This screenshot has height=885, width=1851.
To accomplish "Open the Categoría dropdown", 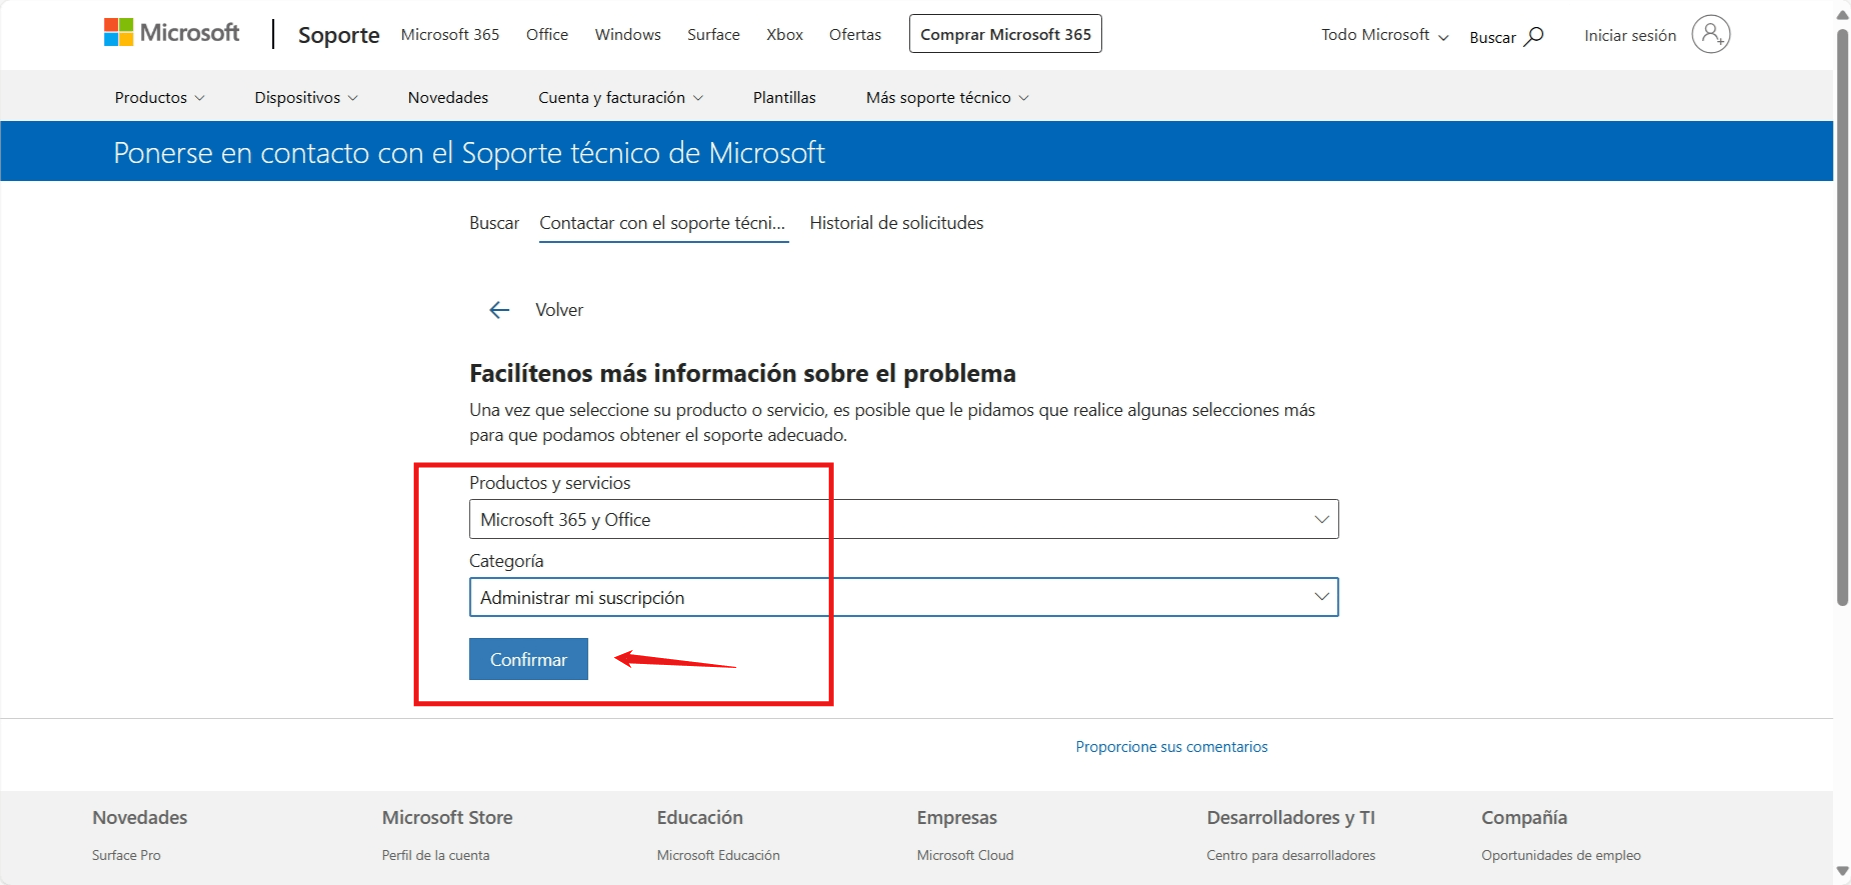I will click(904, 597).
